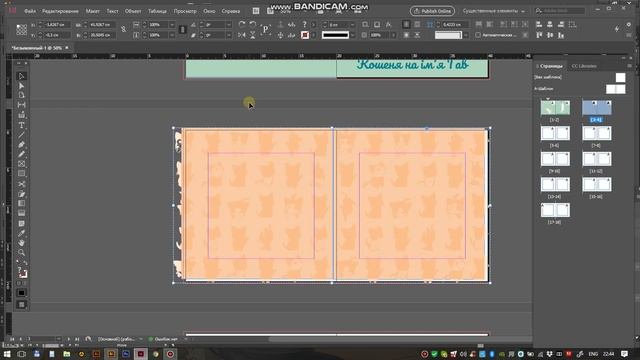Select the Gradient Feather tool
The image size is (640, 360).
[x=21, y=213]
